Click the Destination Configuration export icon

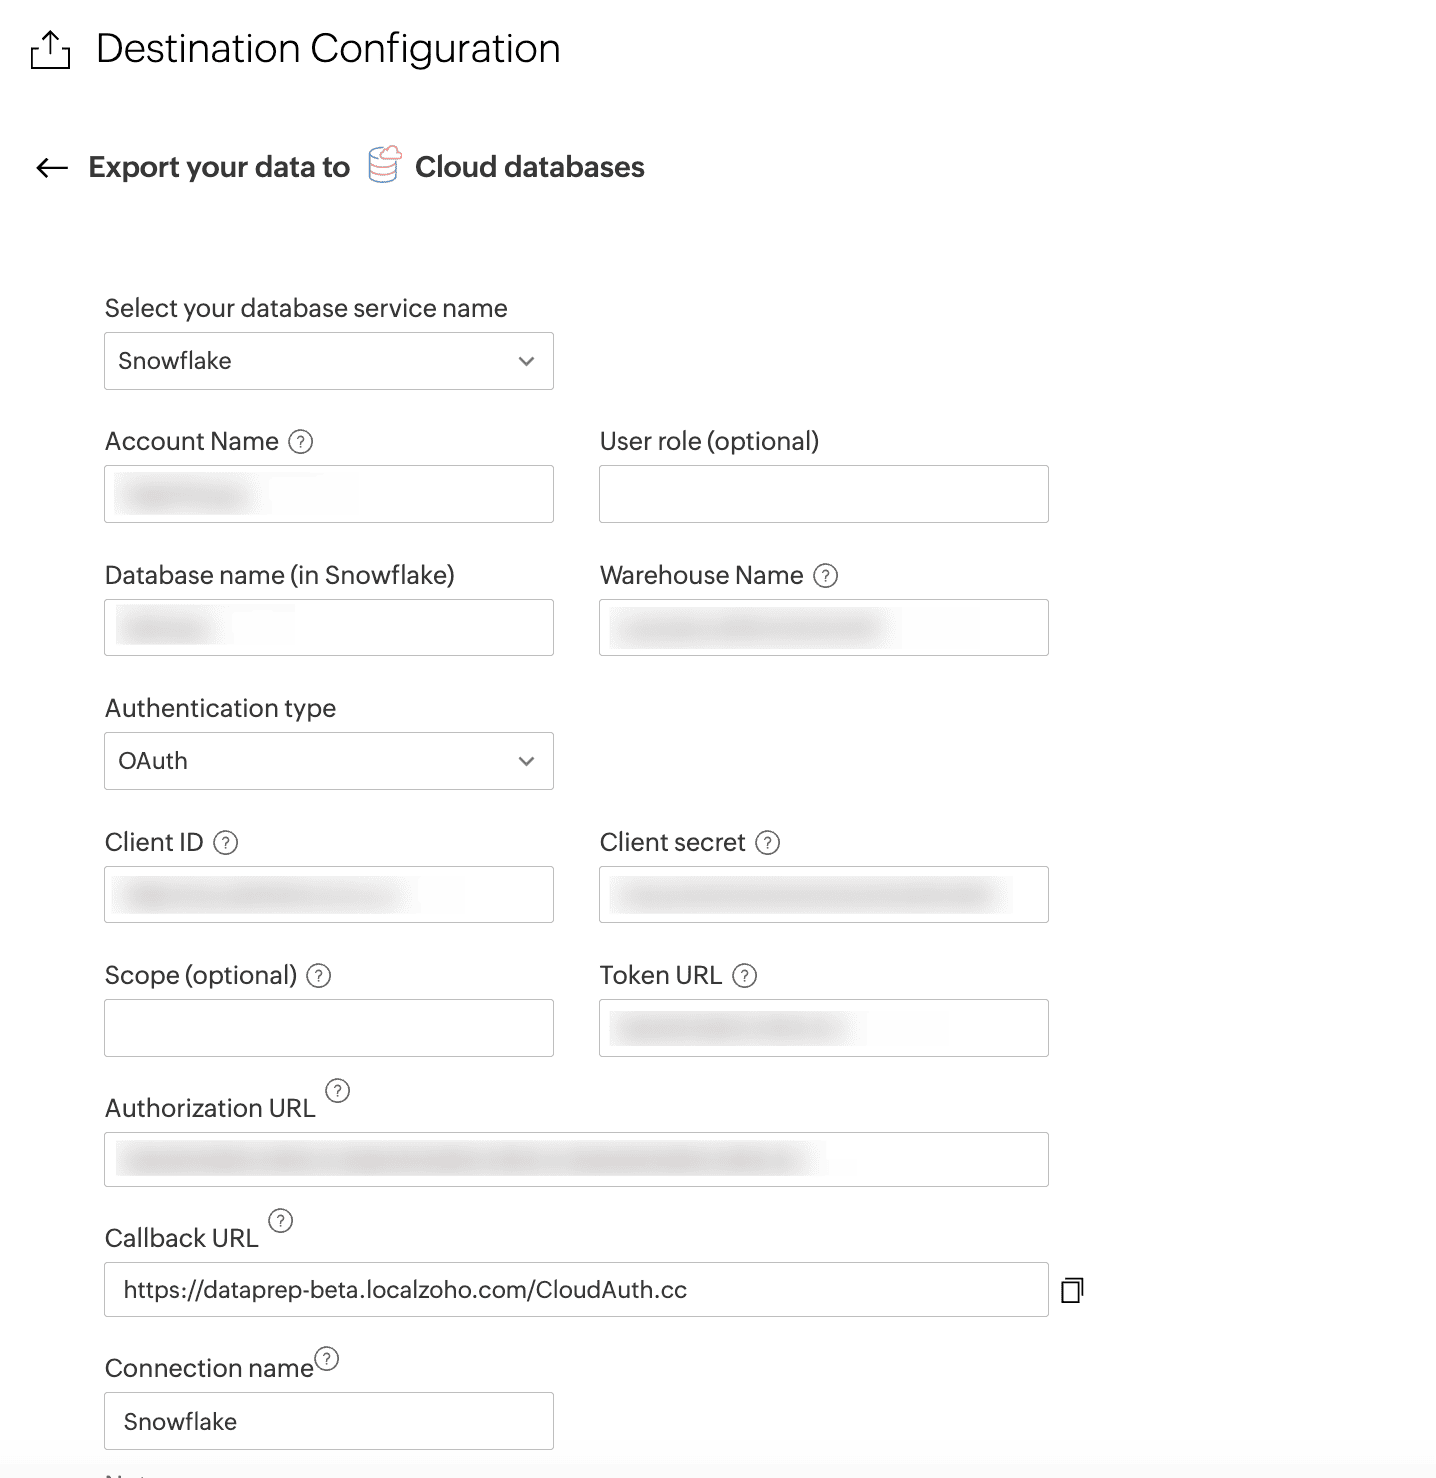[x=50, y=50]
